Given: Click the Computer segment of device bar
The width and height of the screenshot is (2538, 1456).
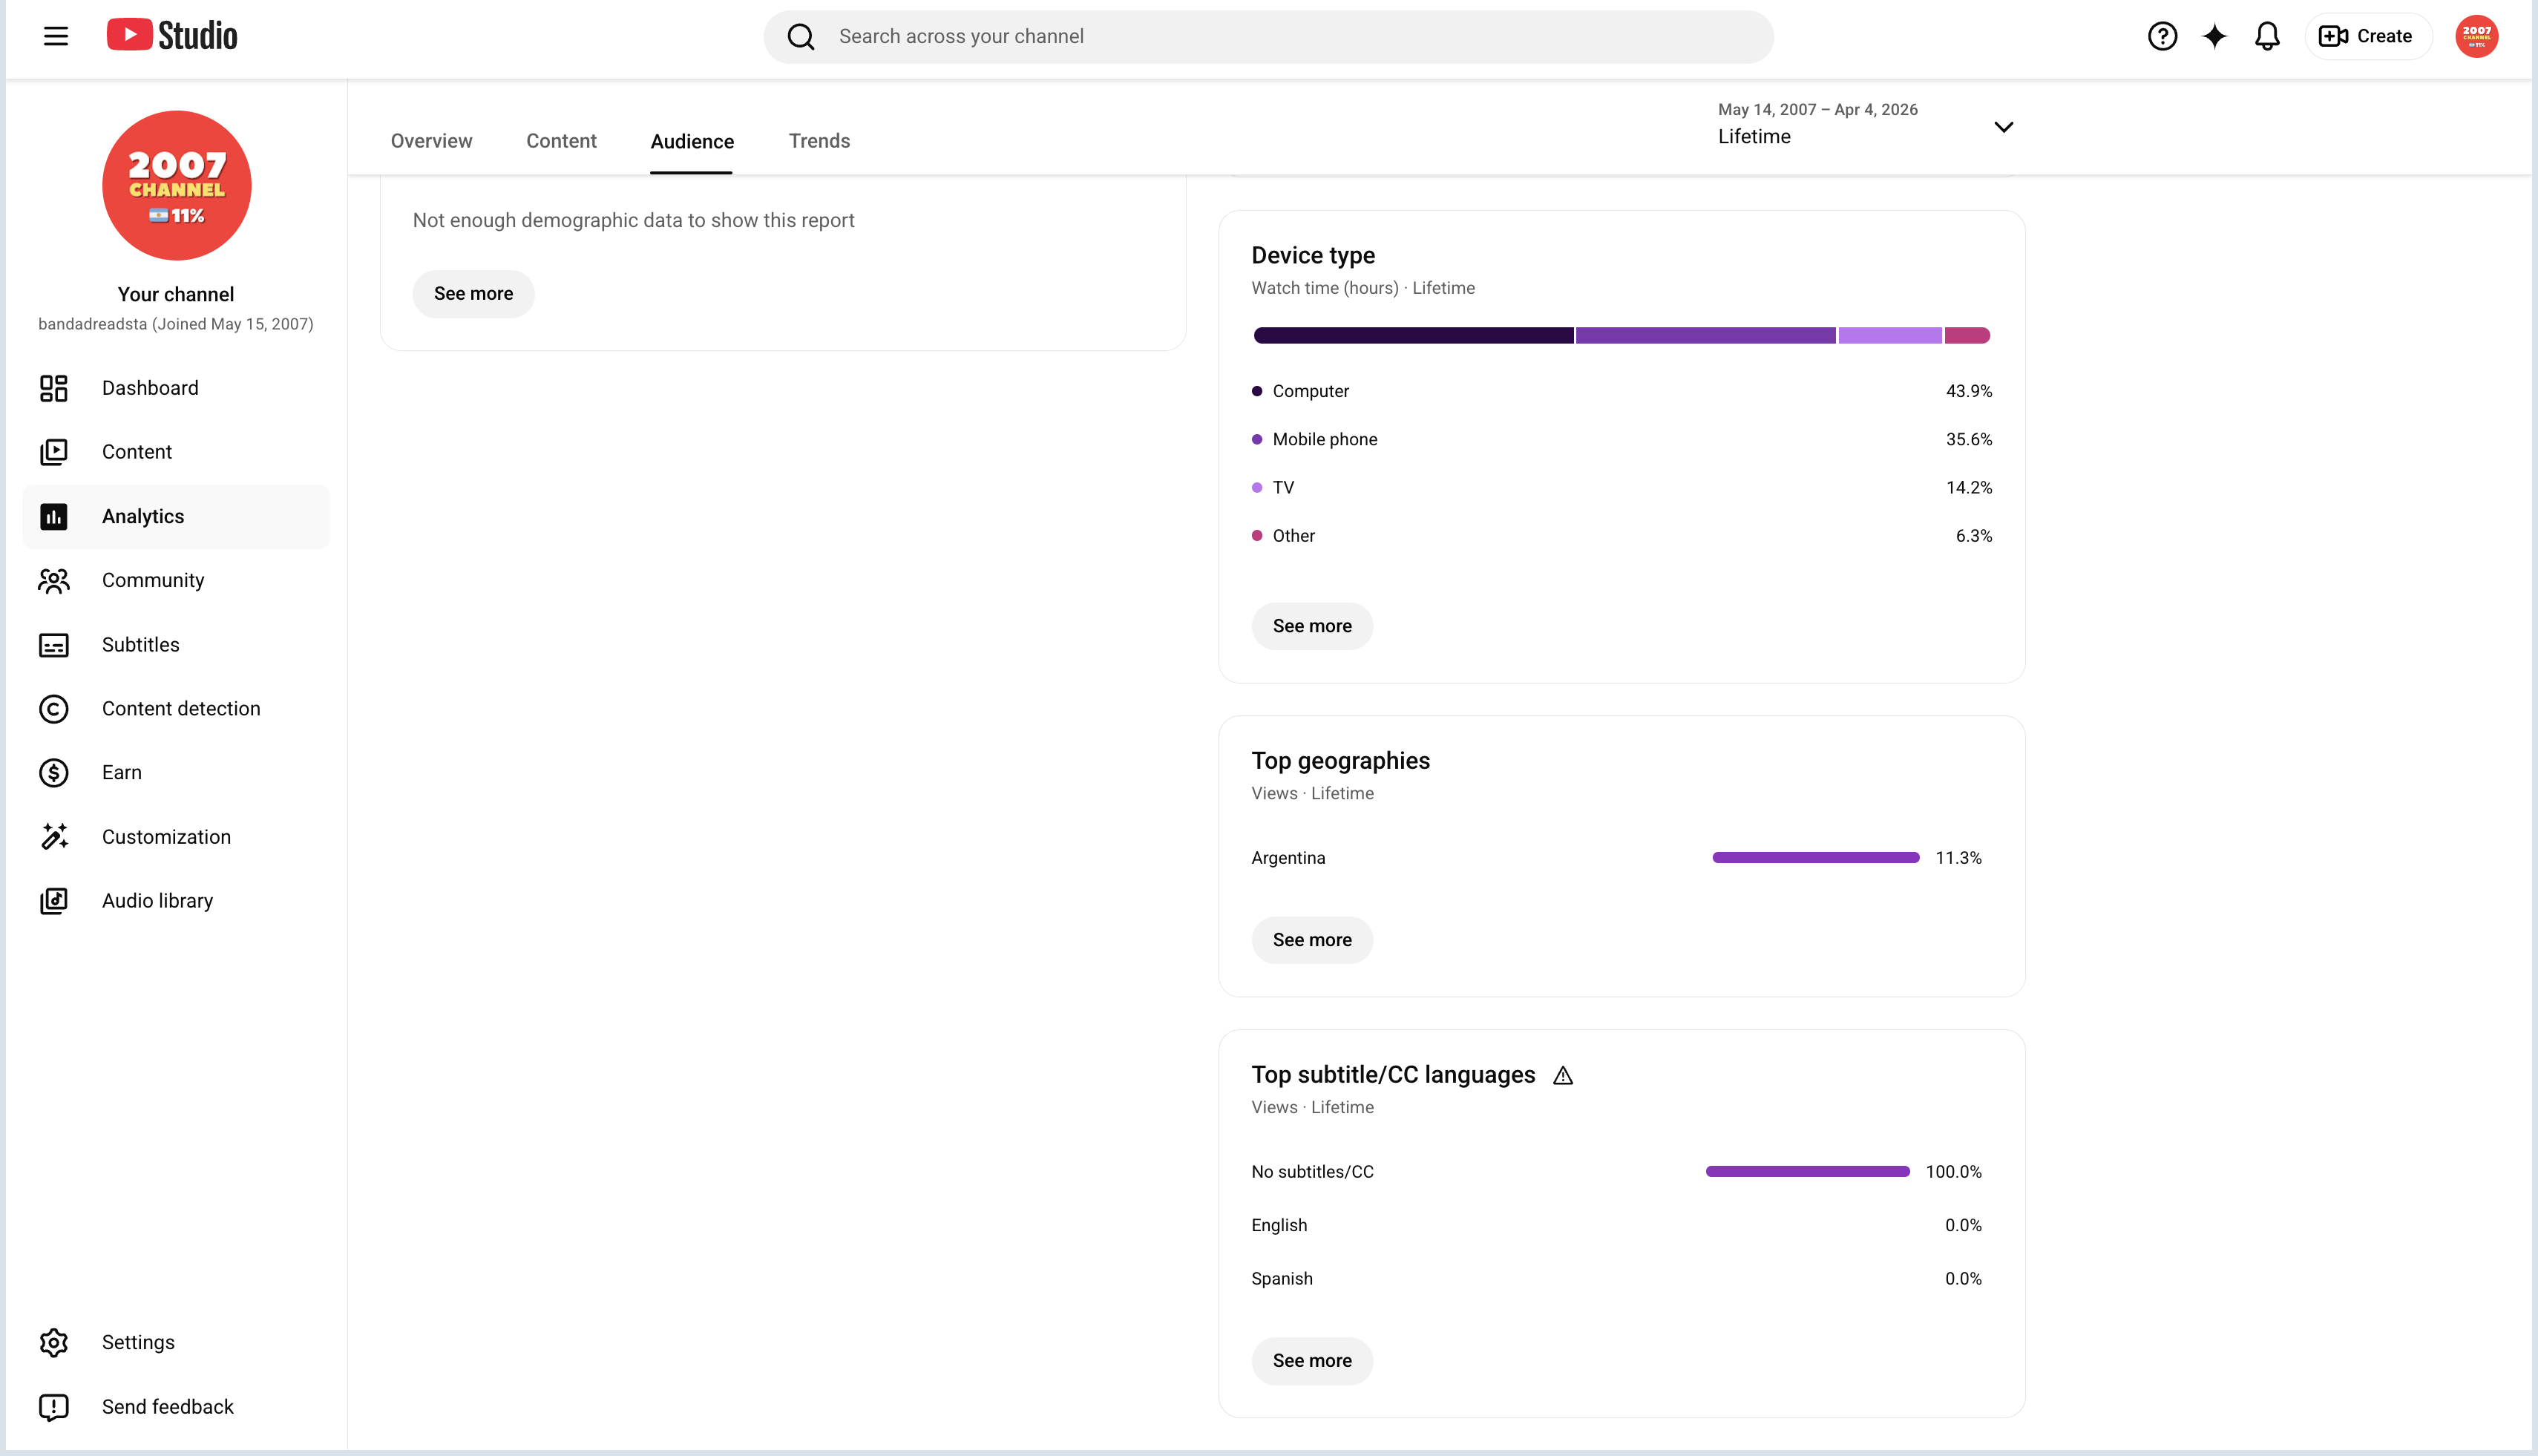Looking at the screenshot, I should click(x=1413, y=336).
